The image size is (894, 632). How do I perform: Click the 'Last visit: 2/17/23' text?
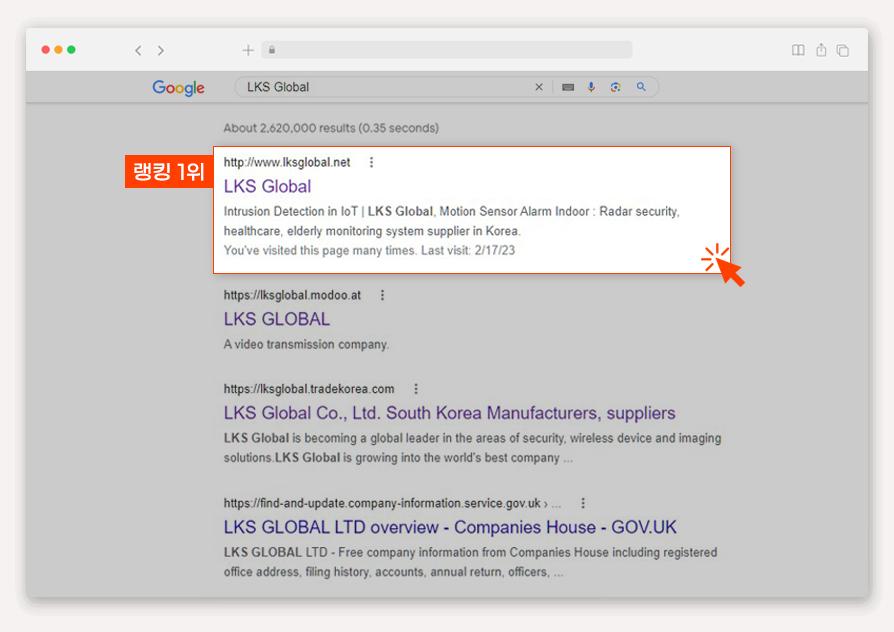(468, 250)
